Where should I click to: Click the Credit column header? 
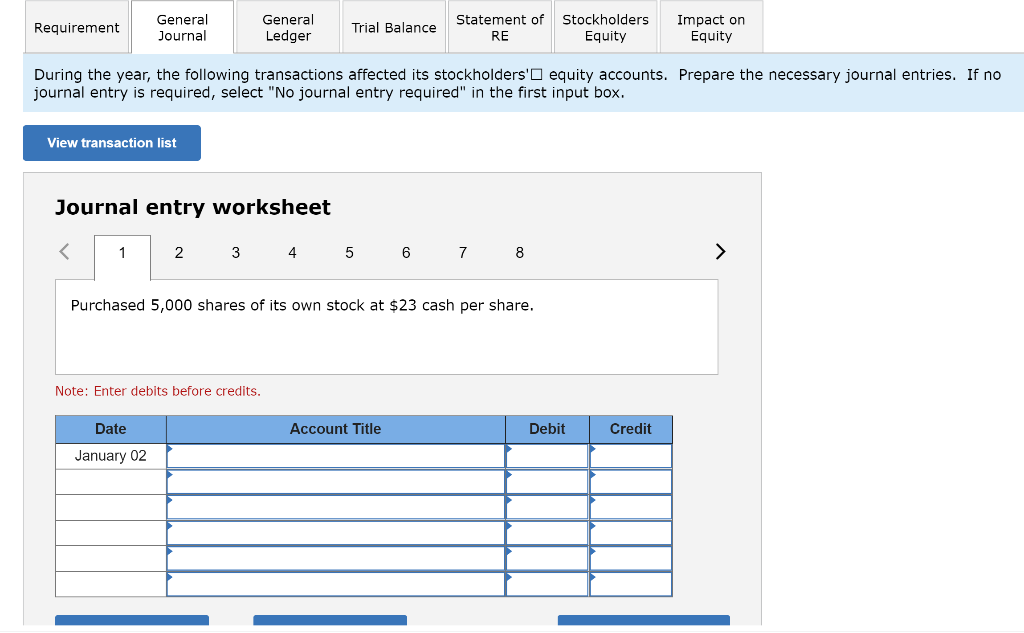[x=631, y=429]
